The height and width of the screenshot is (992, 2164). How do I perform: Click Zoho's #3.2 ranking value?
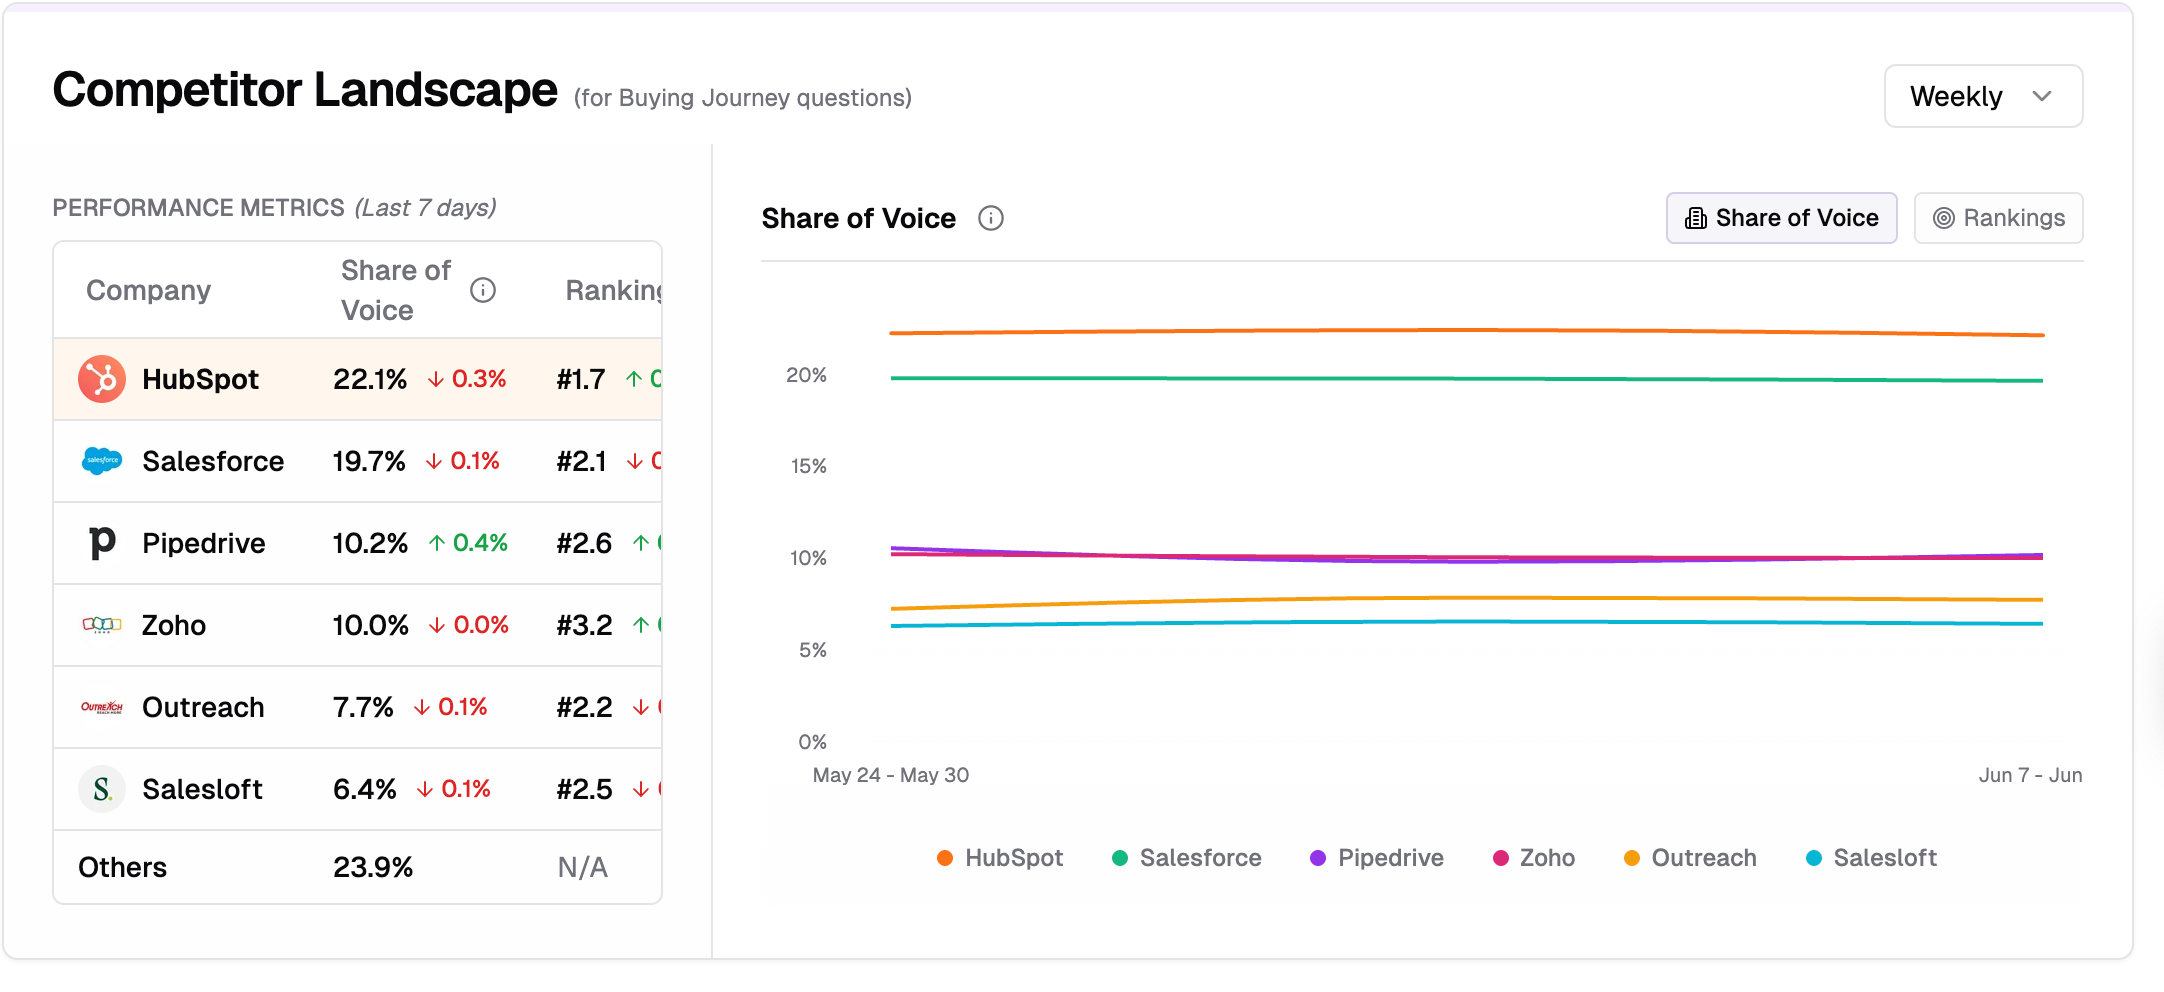[x=584, y=625]
